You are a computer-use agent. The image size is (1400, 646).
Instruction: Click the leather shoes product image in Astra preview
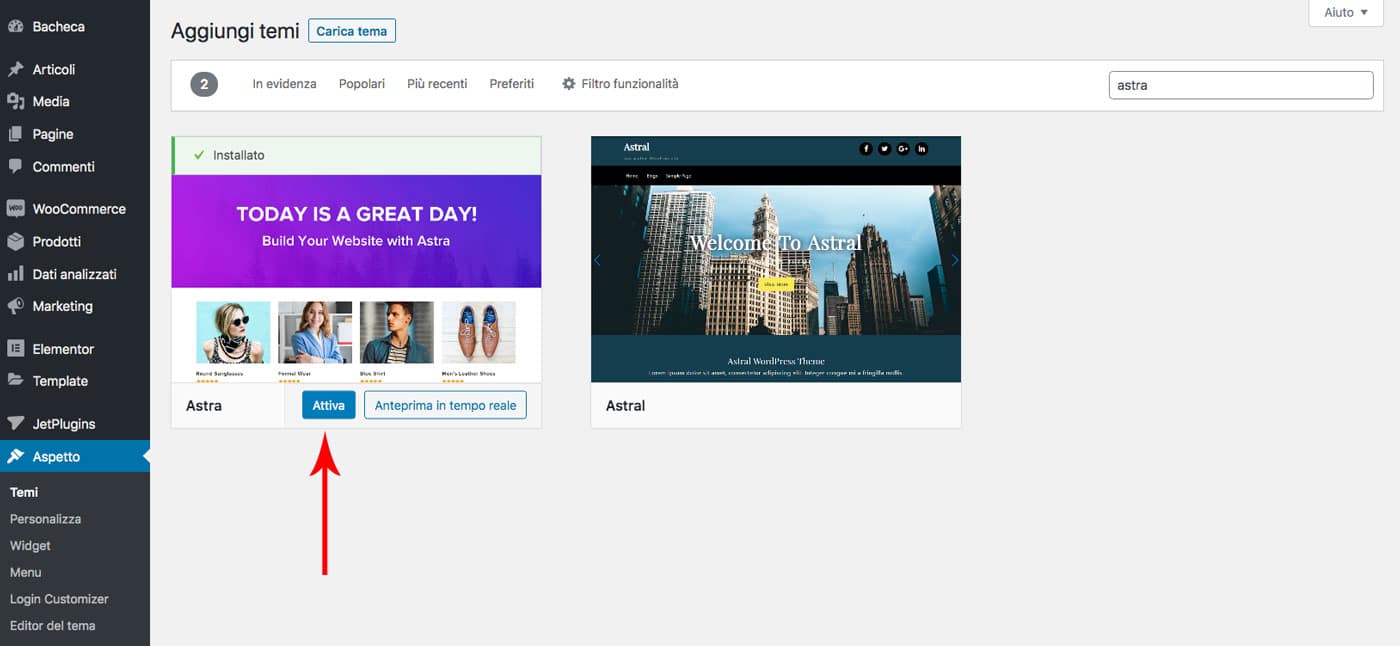click(x=479, y=332)
